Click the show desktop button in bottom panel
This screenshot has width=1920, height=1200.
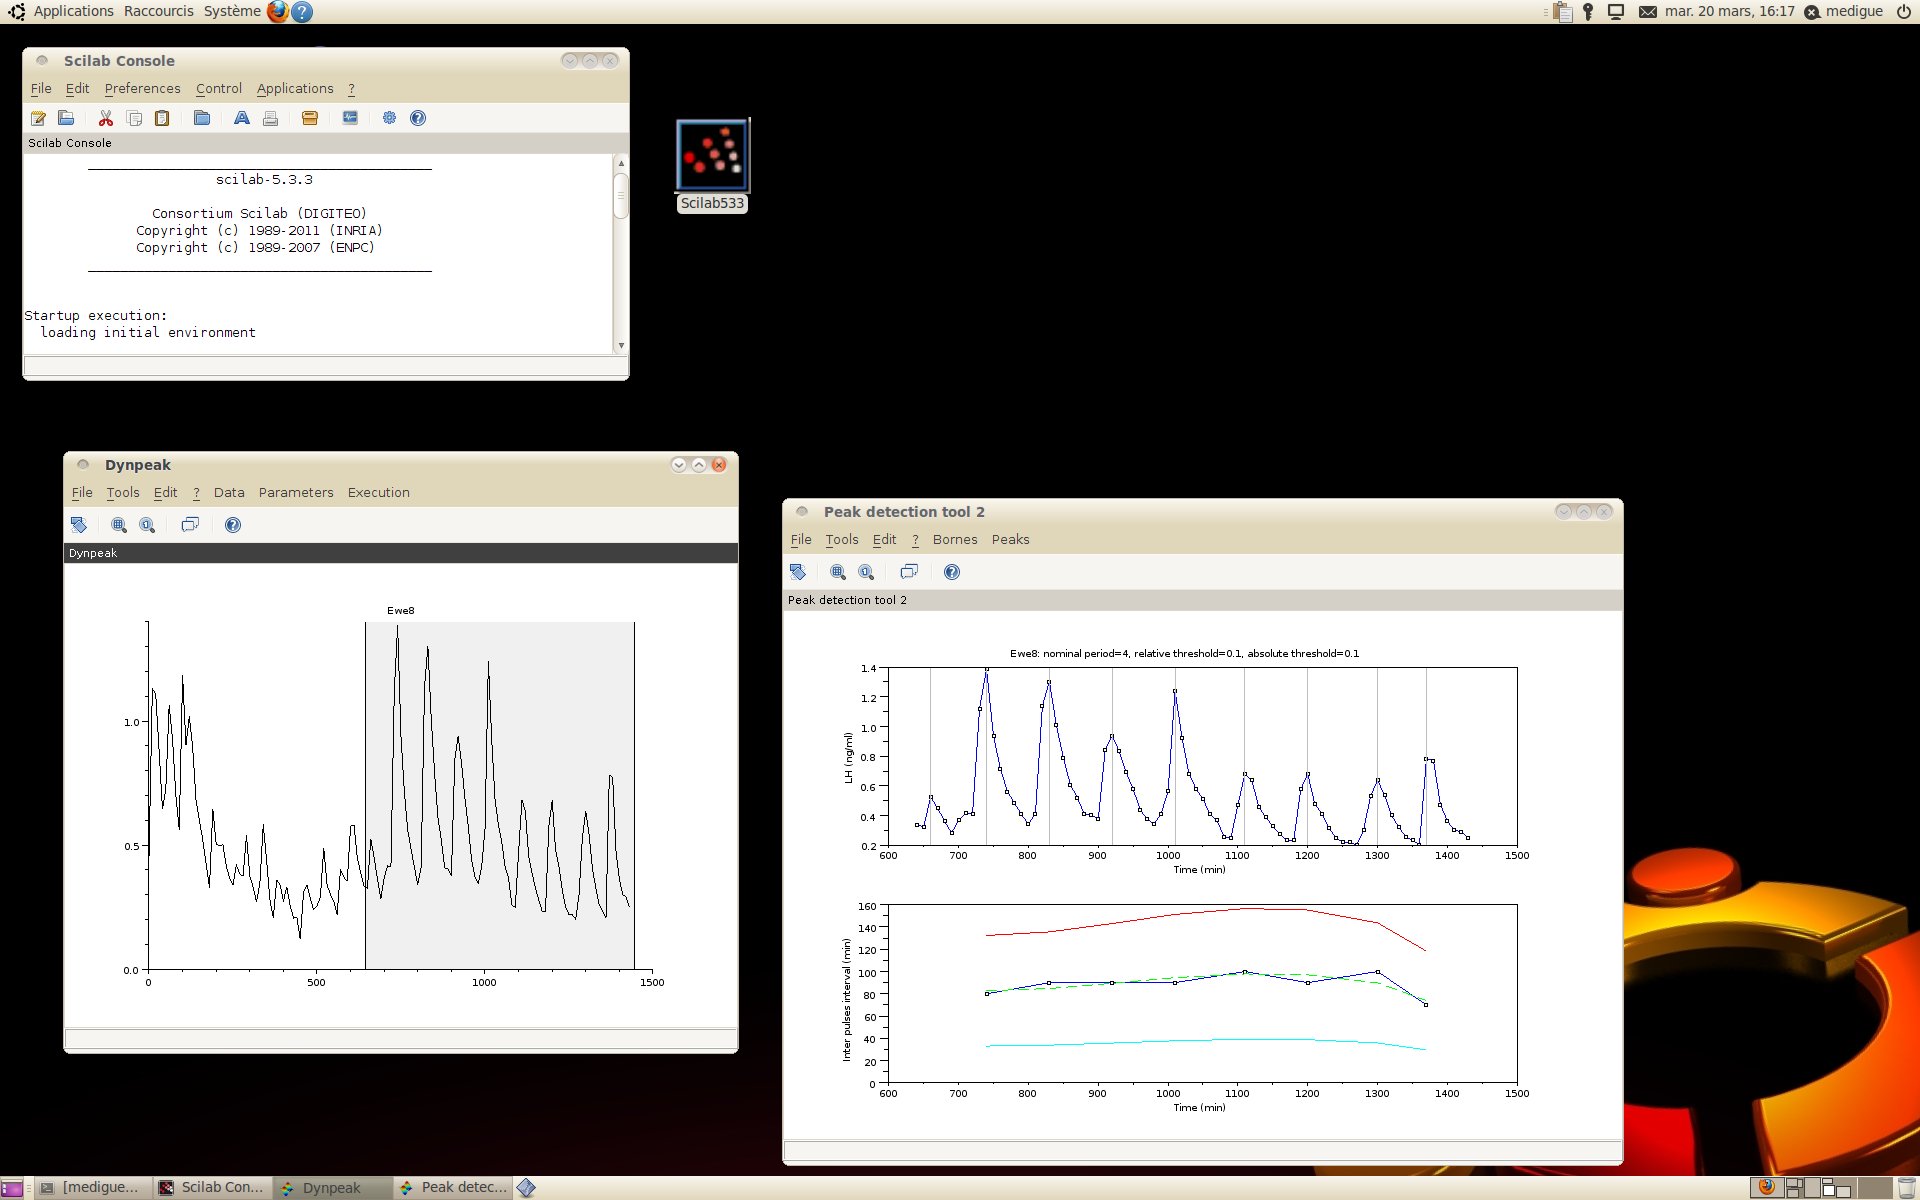point(11,1188)
